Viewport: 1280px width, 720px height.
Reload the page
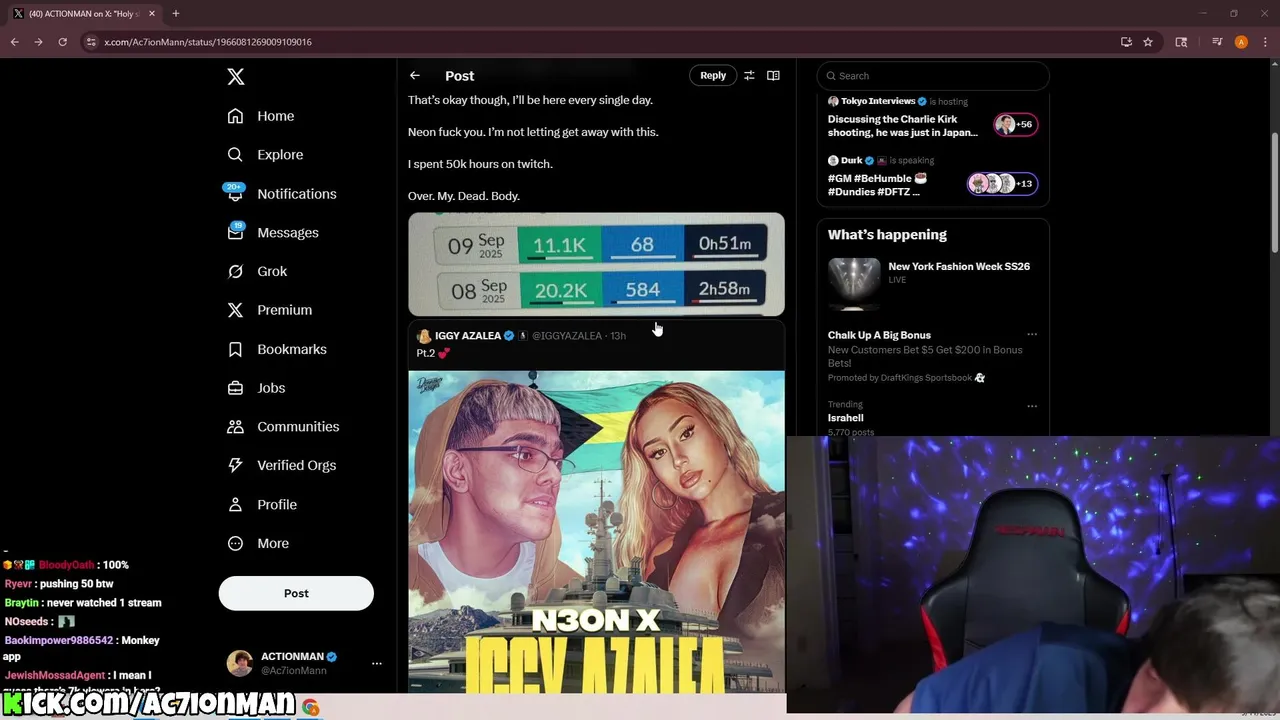(62, 42)
